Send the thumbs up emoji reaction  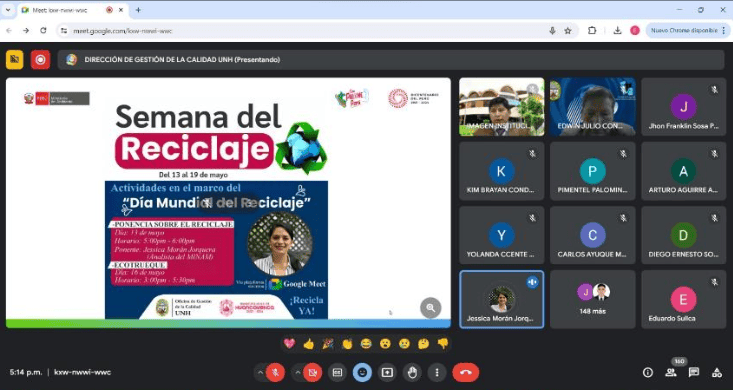309,344
